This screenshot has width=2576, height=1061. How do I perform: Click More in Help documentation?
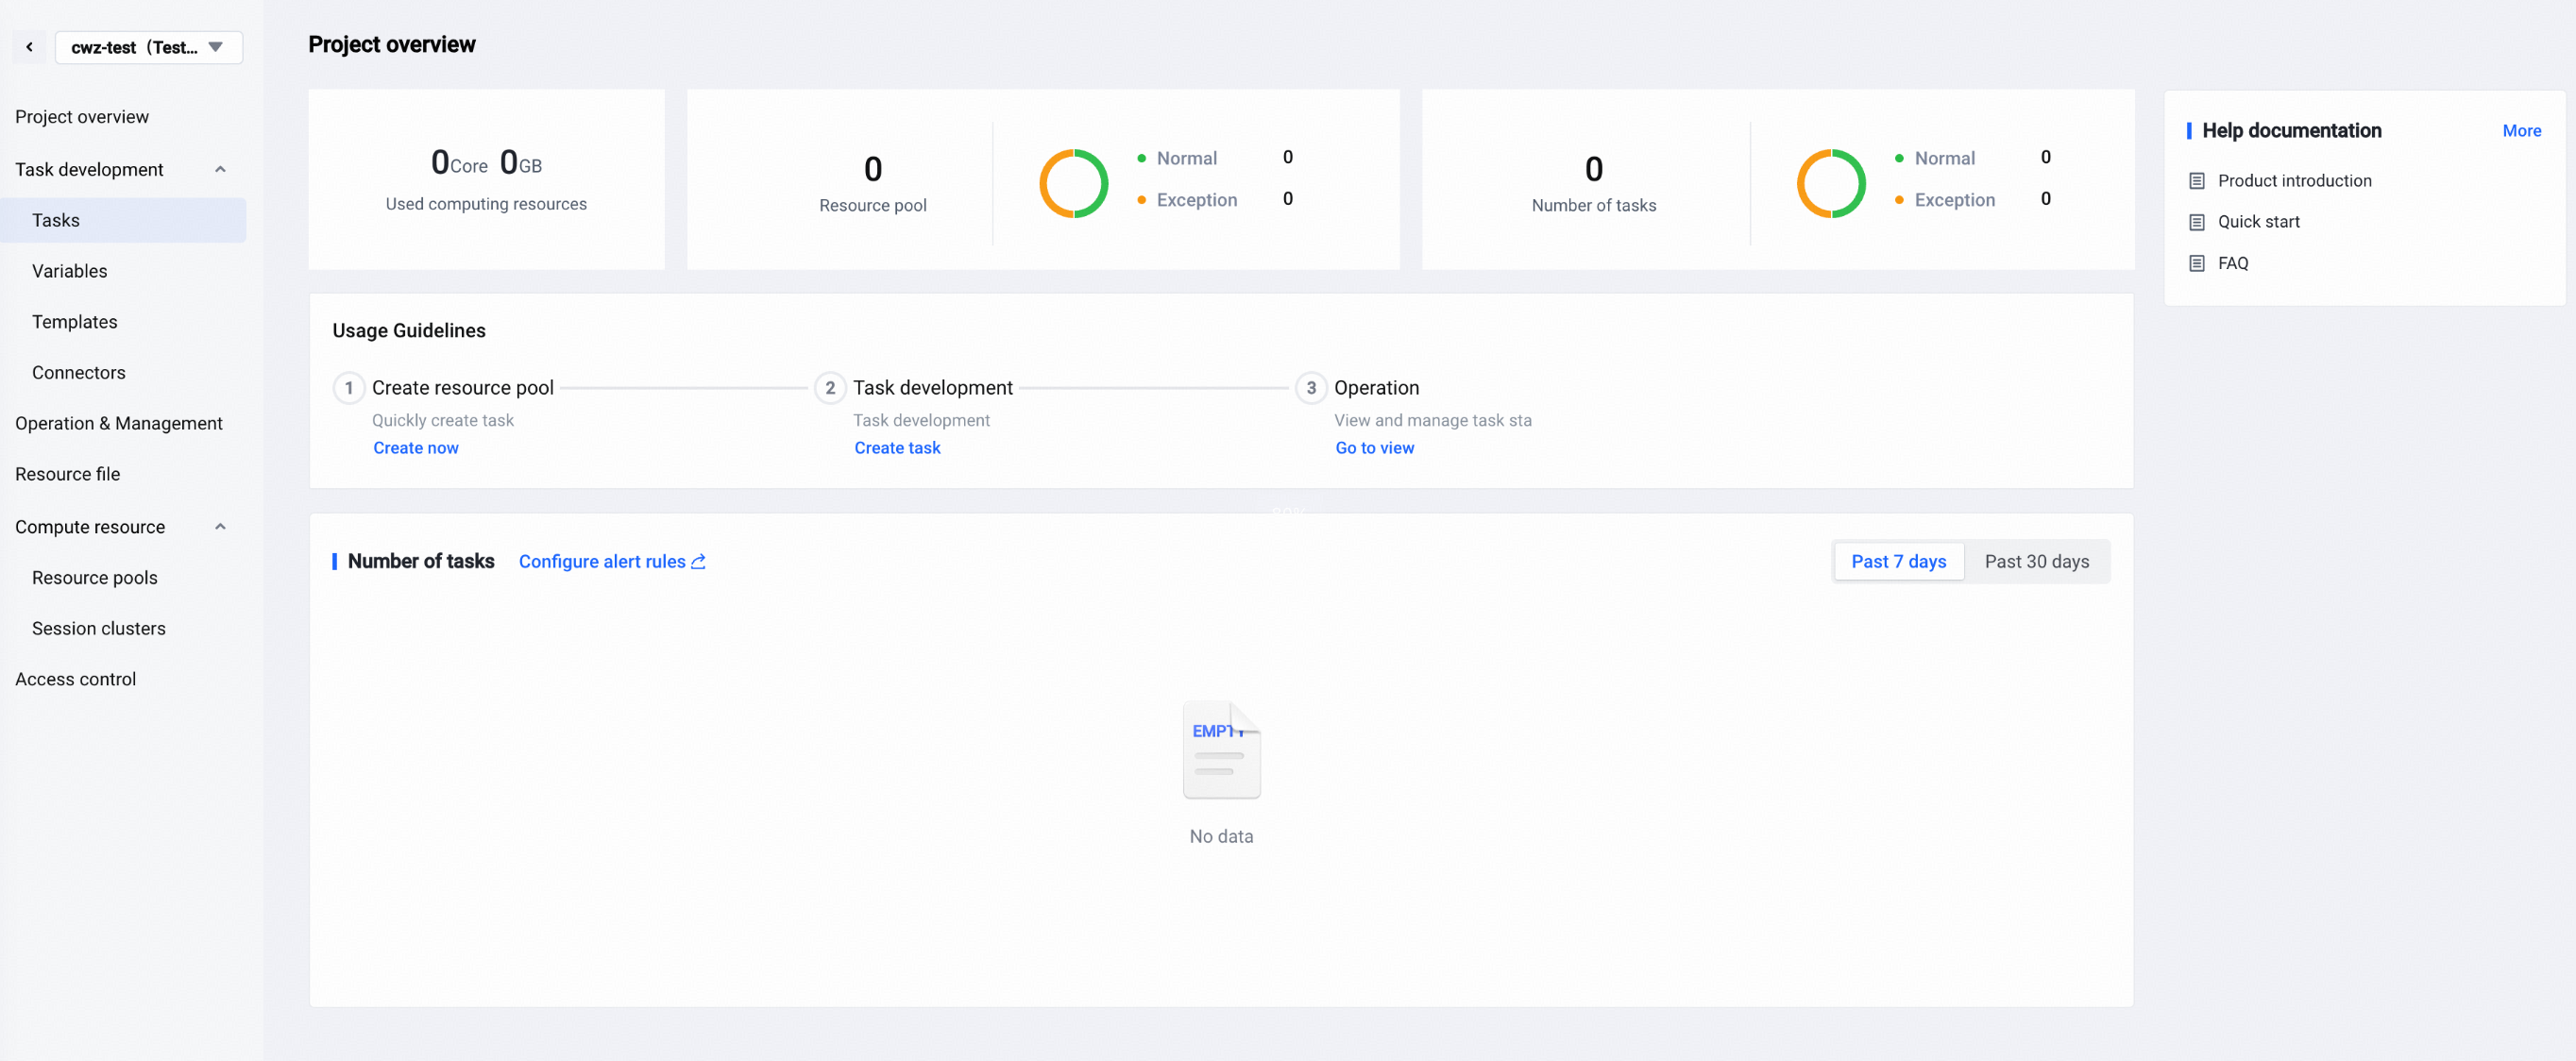2521,131
